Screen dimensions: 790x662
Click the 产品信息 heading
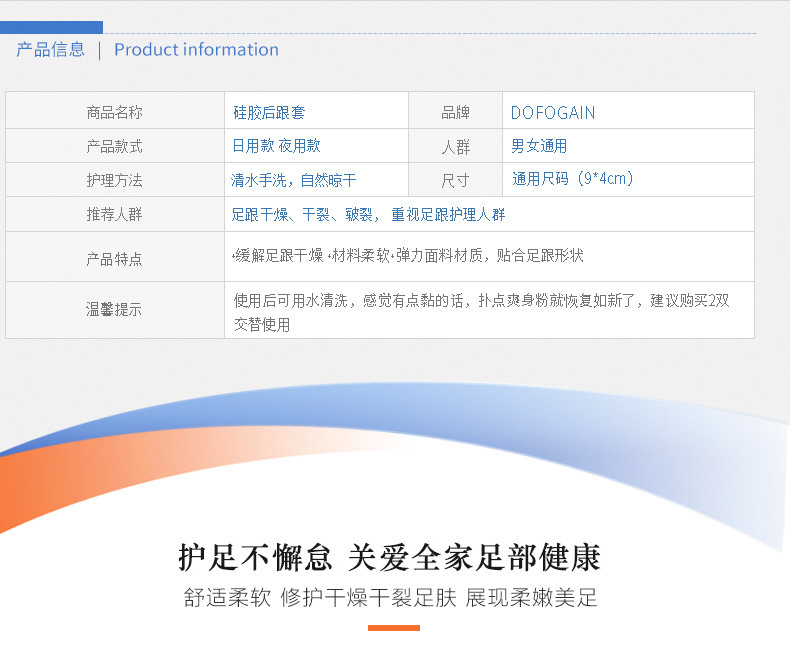(50, 49)
